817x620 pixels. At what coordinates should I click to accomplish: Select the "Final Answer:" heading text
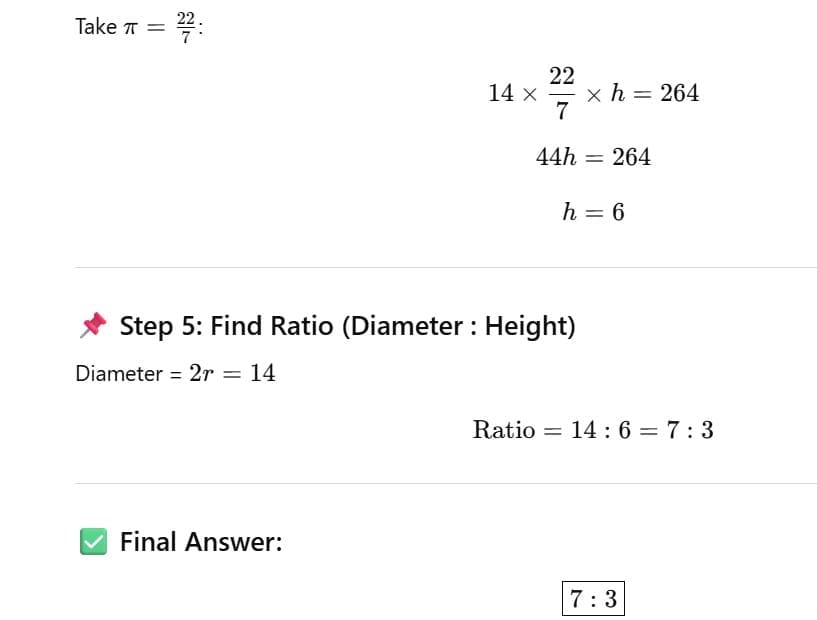201,542
